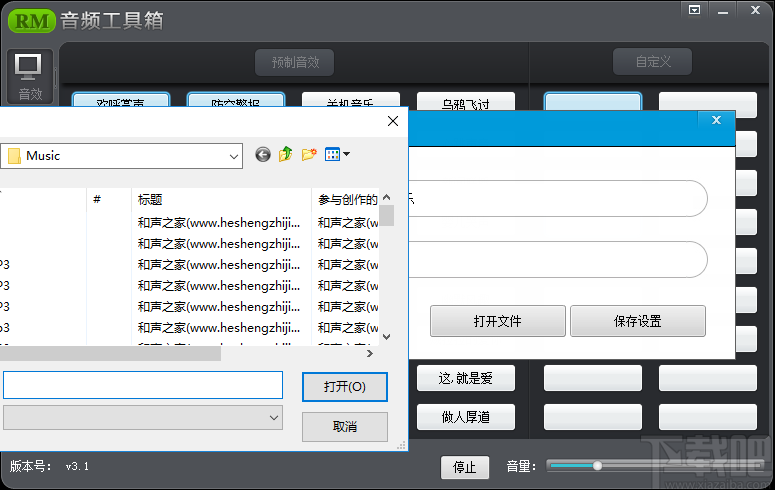Open the view menu icon in file dialog
This screenshot has height=490, width=775.
point(337,155)
